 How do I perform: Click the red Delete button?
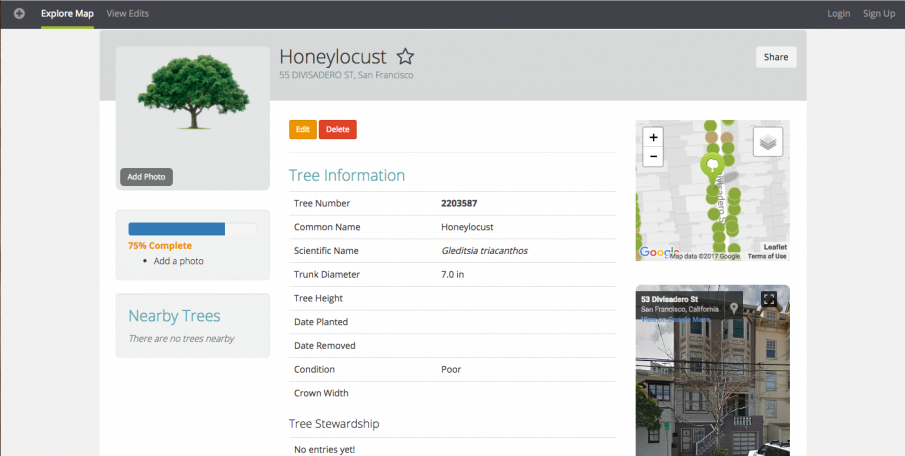338,129
